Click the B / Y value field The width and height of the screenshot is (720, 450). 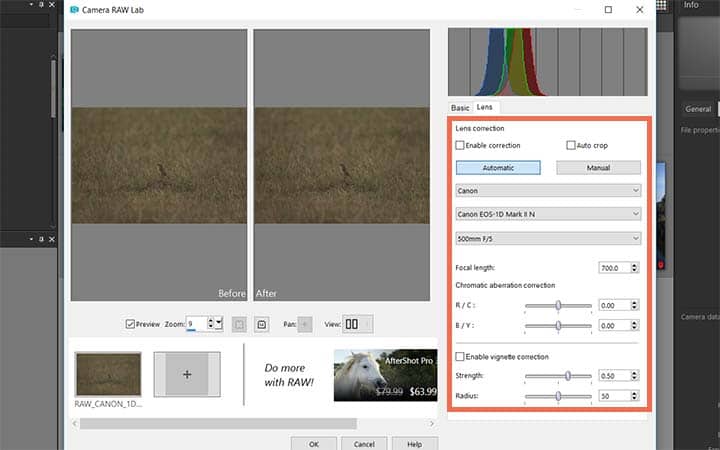[x=614, y=326]
